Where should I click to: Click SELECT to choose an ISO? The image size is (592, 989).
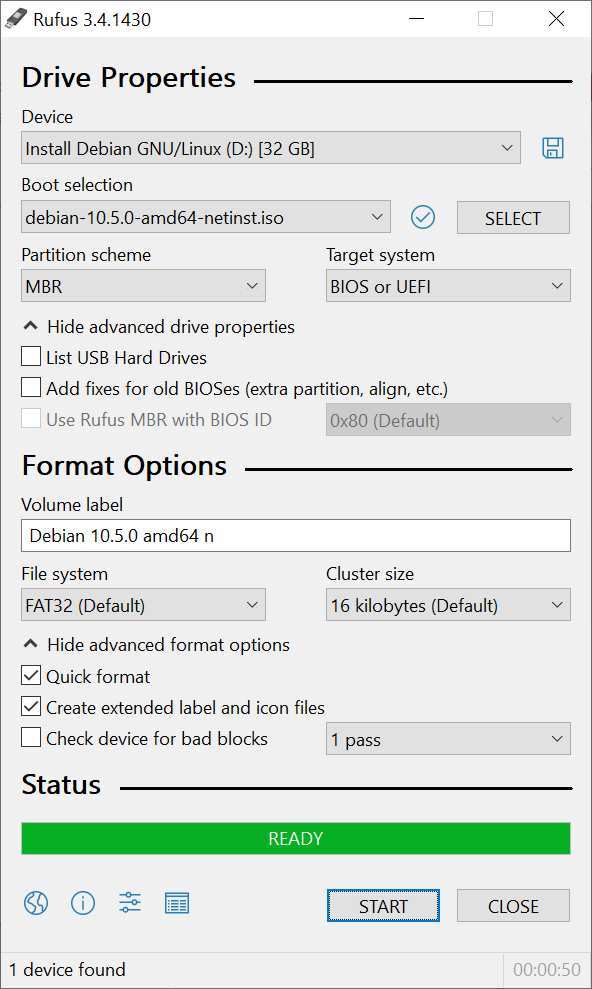tap(513, 218)
